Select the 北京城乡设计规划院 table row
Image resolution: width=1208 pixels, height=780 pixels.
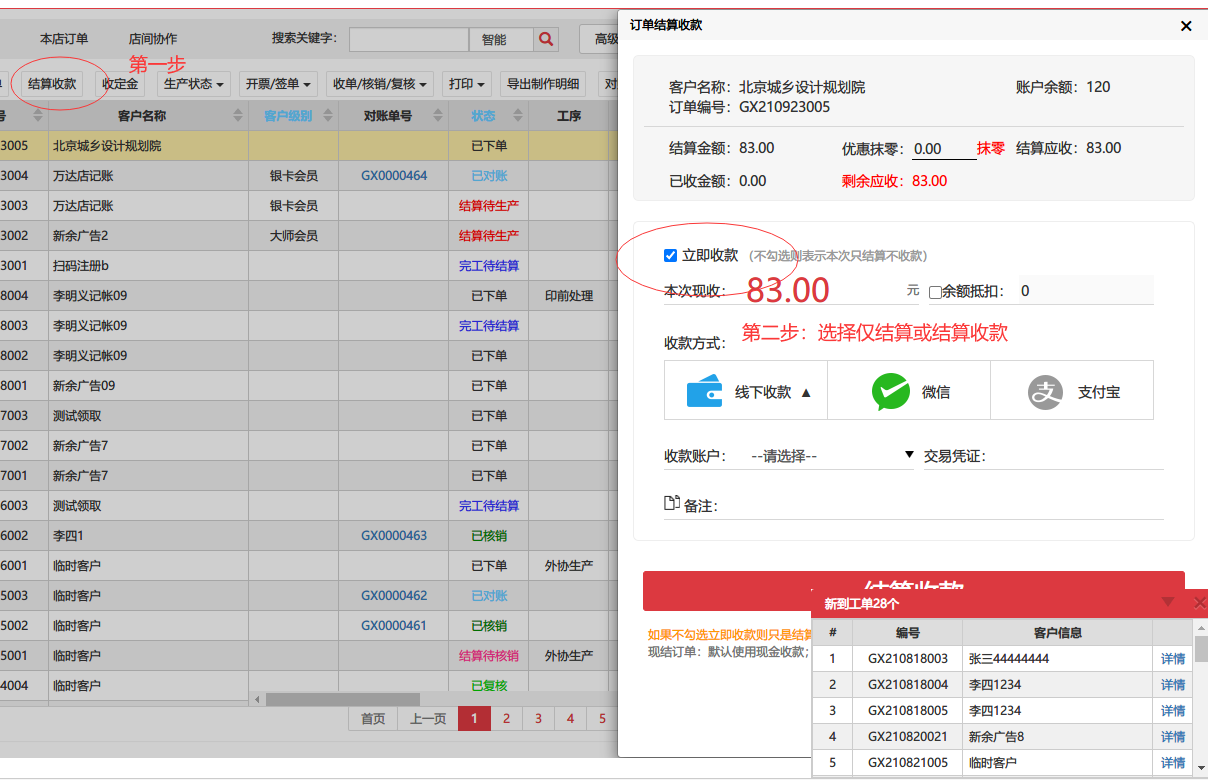click(309, 146)
